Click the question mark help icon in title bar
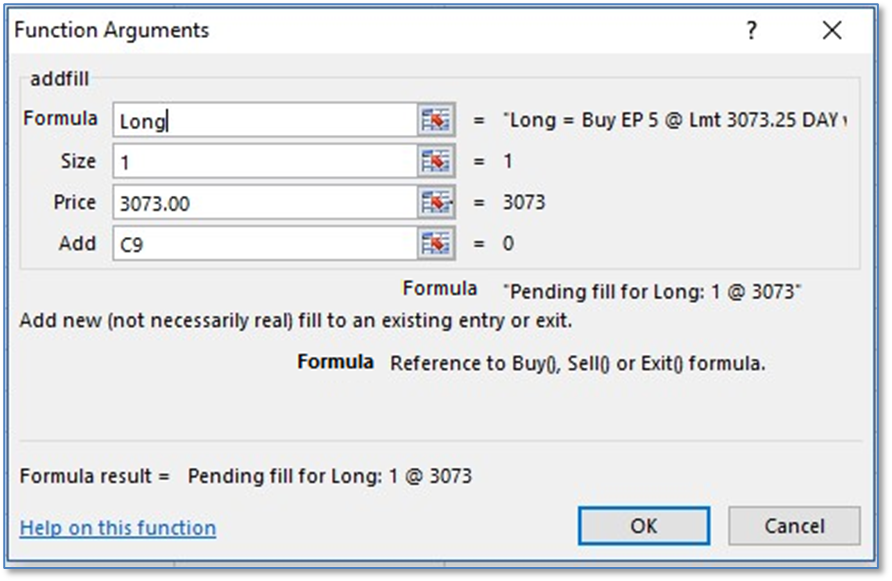Image resolution: width=892 pixels, height=581 pixels. [752, 31]
